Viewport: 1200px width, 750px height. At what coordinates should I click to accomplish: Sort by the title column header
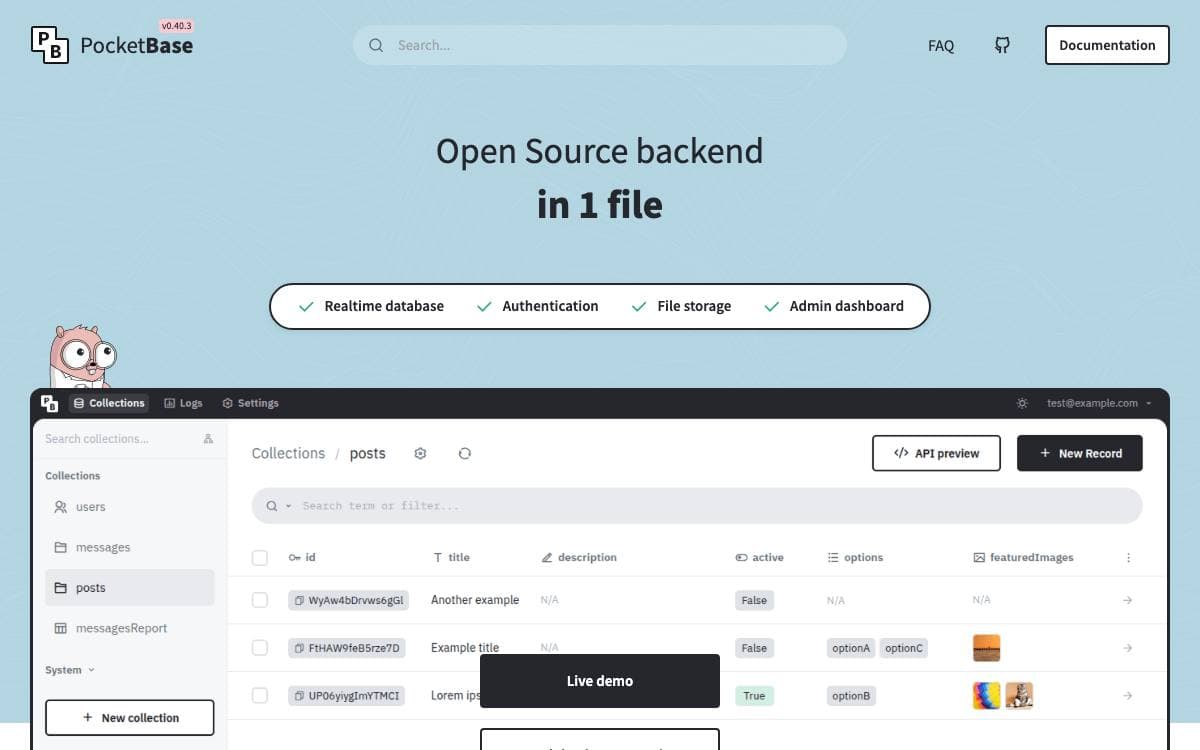pos(451,558)
